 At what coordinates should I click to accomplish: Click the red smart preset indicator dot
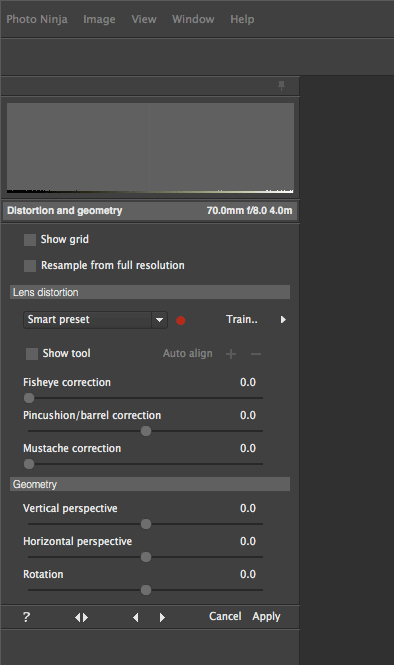coord(181,321)
